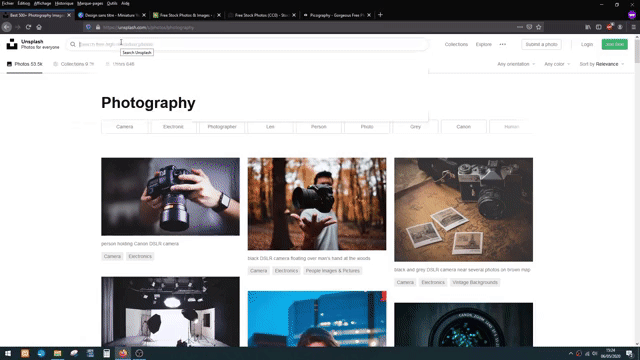Viewport: 640px width, 360px height.
Task: Click the Unsplash logo icon
Action: pyautogui.click(x=12, y=44)
